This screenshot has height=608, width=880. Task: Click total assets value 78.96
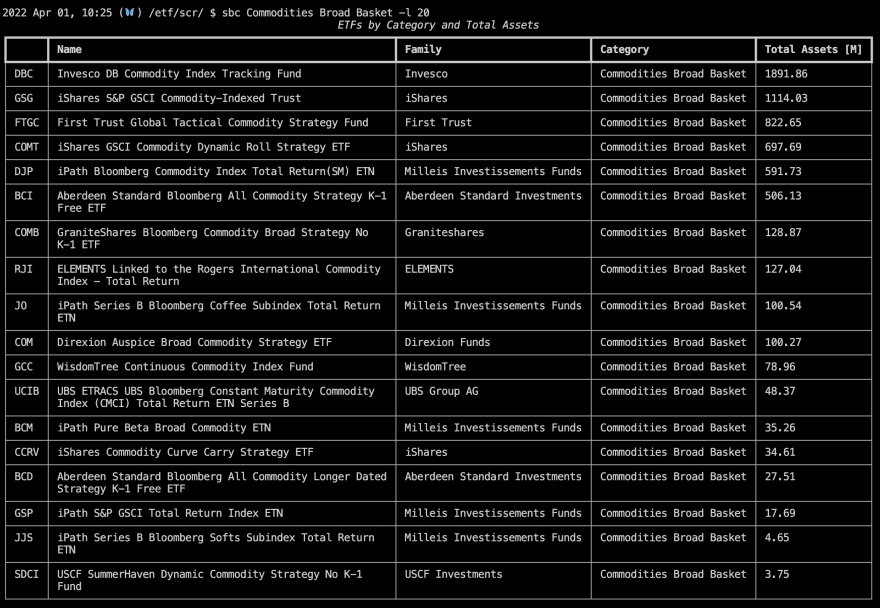780,367
